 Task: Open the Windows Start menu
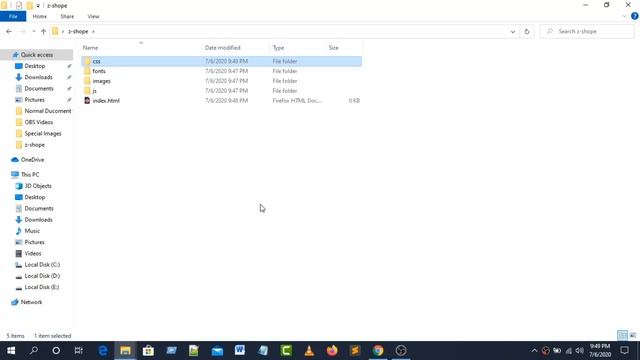pyautogui.click(x=11, y=351)
